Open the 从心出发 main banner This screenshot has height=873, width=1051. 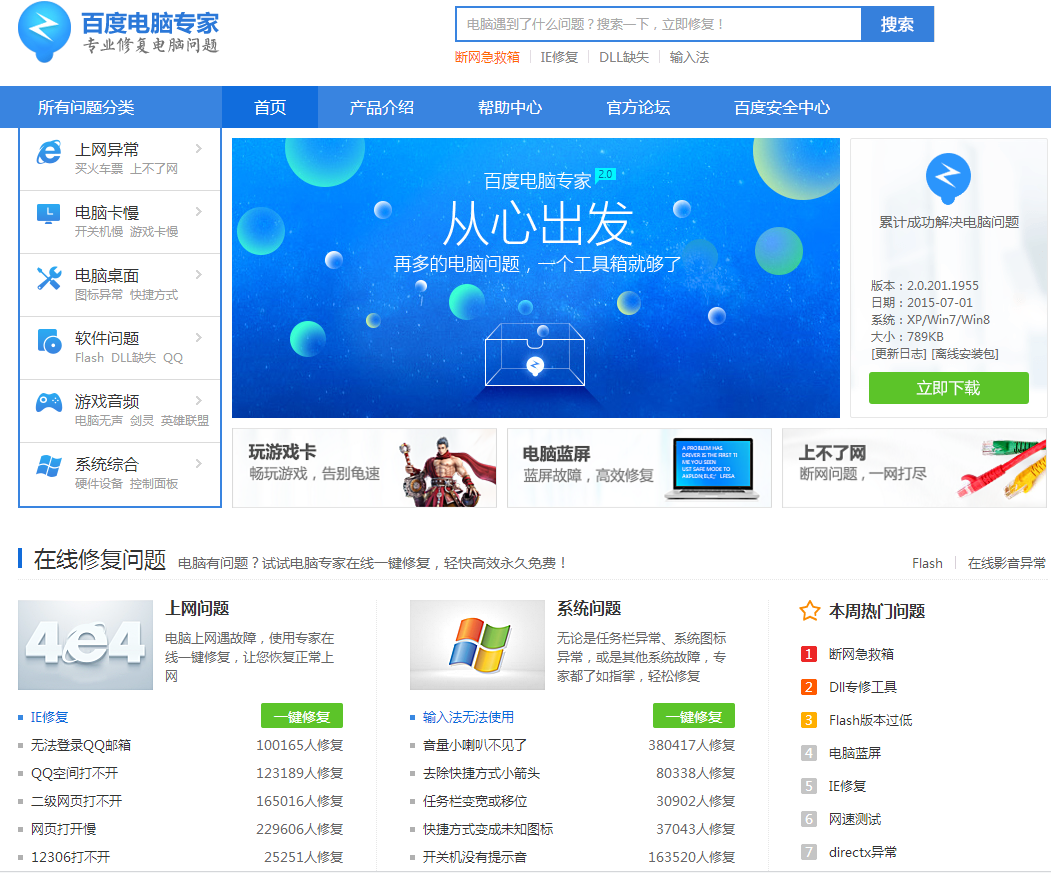[536, 278]
